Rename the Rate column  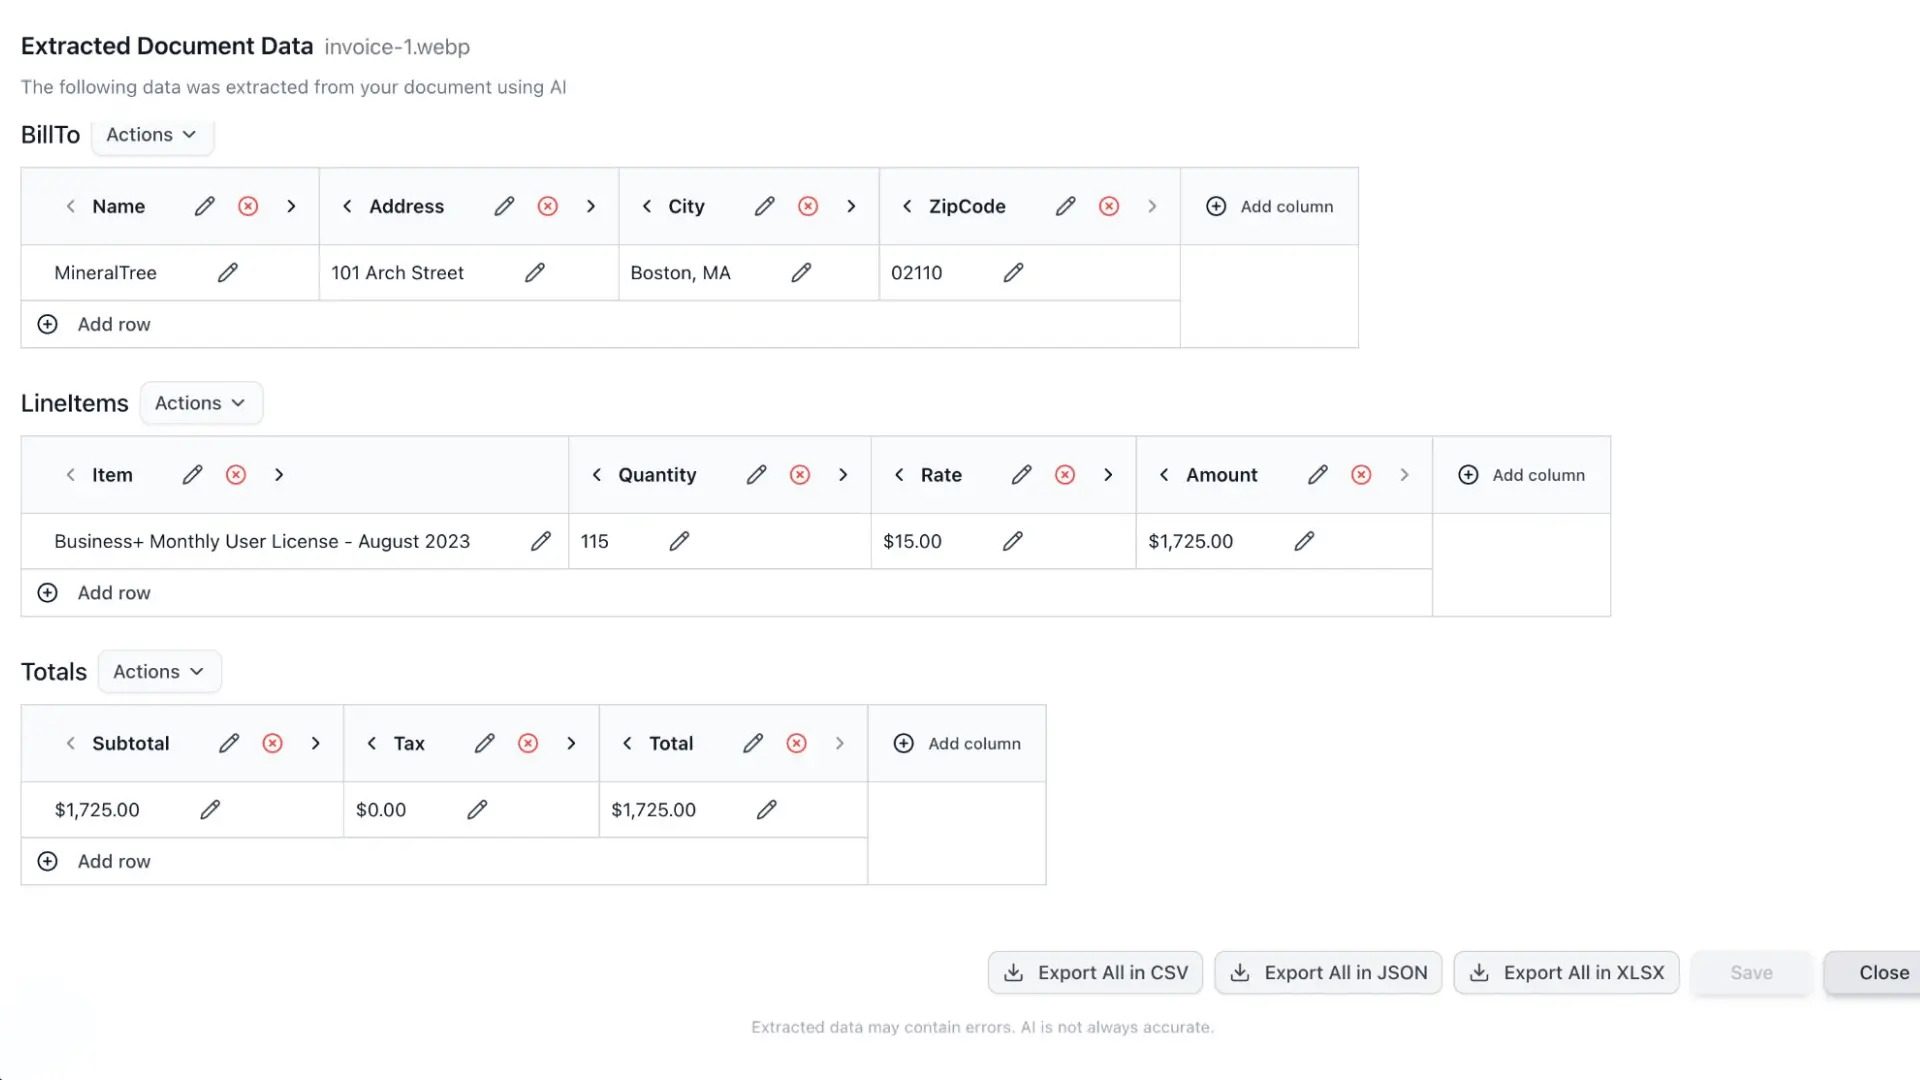point(1021,475)
